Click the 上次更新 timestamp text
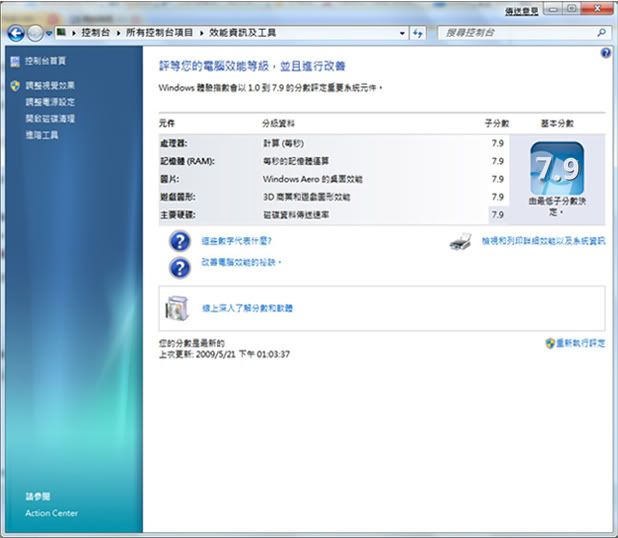 [x=224, y=354]
